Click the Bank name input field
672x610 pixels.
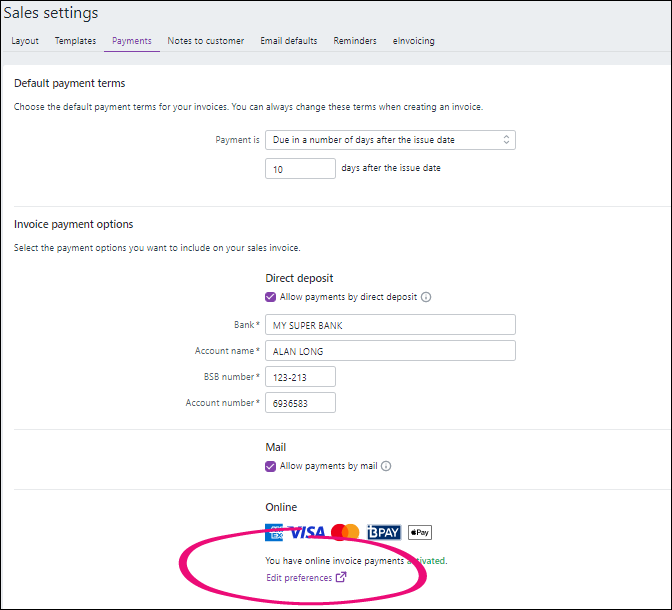coord(390,325)
